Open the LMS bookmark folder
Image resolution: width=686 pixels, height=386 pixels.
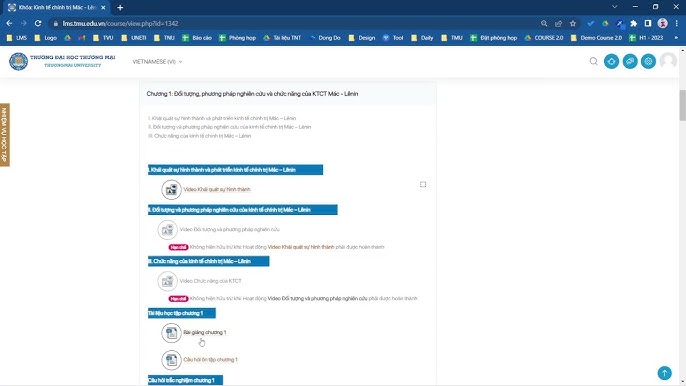pos(17,38)
